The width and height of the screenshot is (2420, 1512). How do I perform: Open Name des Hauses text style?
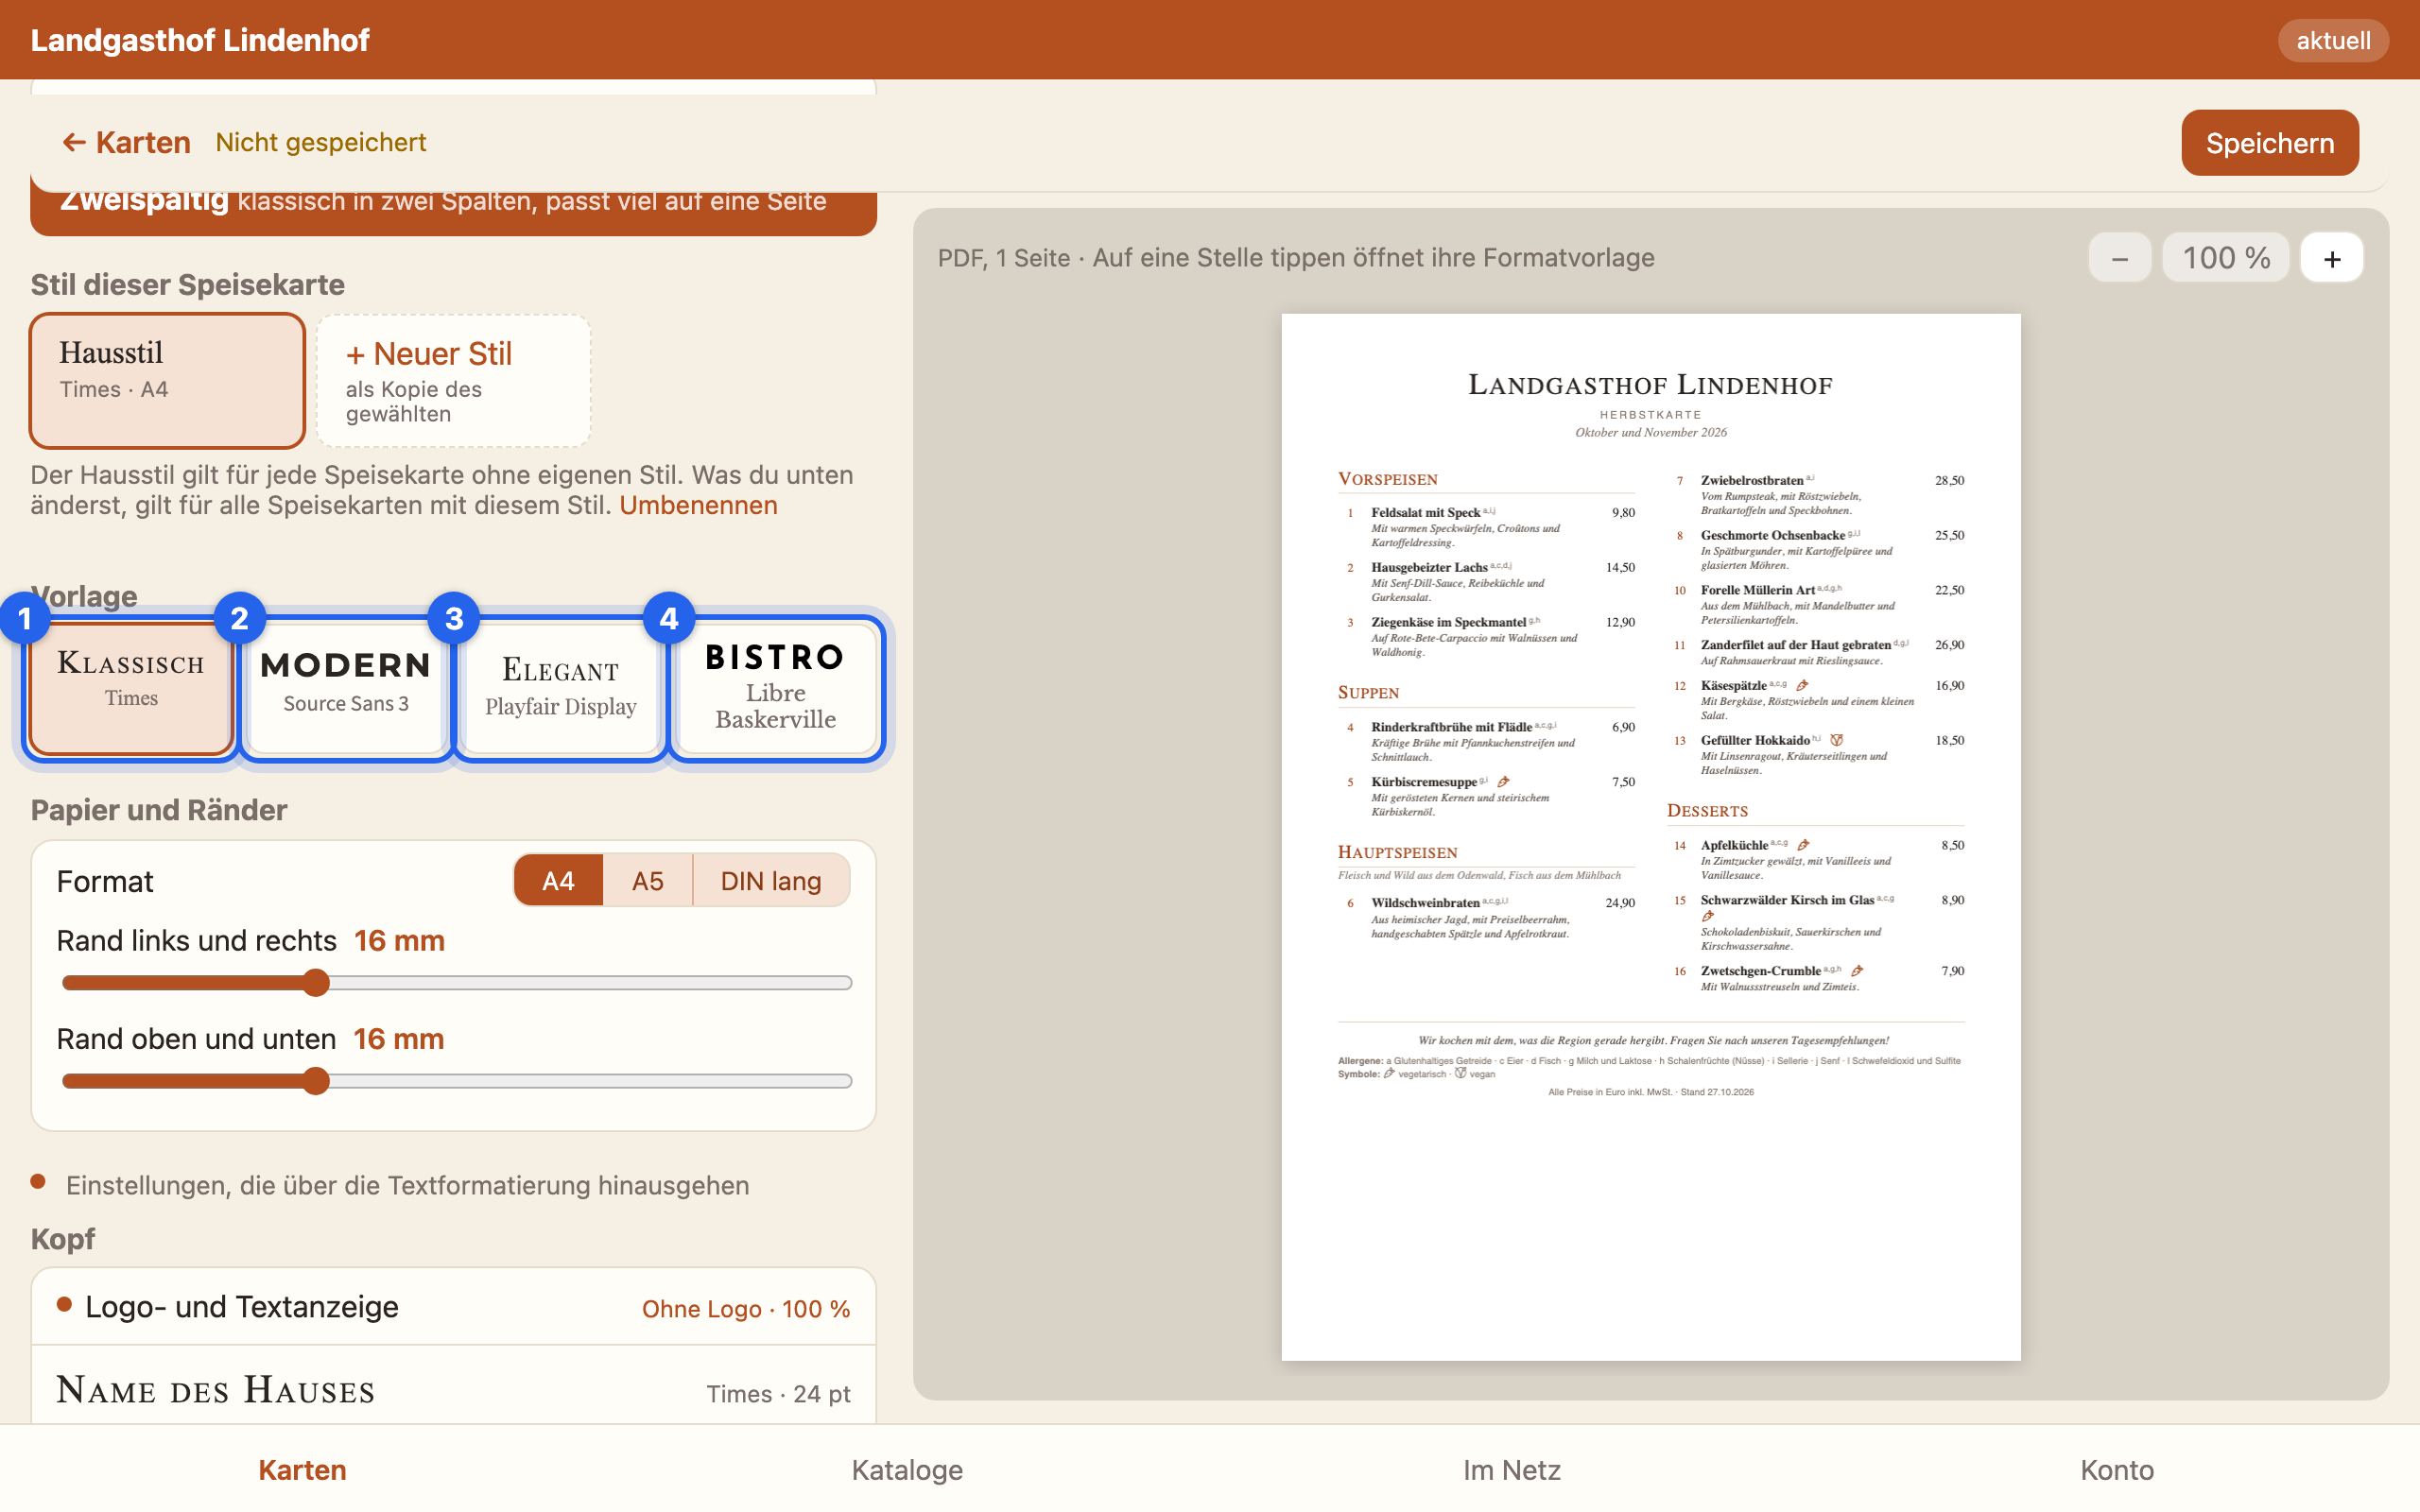pyautogui.click(x=454, y=1390)
